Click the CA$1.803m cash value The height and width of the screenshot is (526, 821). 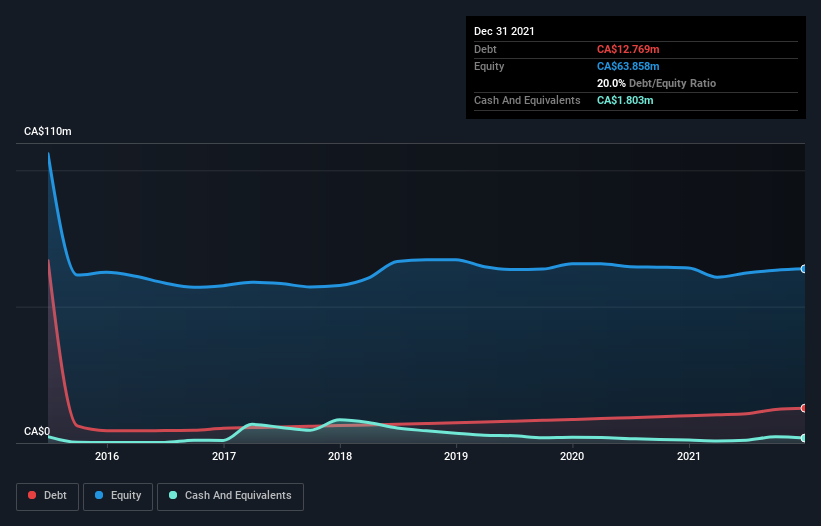tap(625, 100)
